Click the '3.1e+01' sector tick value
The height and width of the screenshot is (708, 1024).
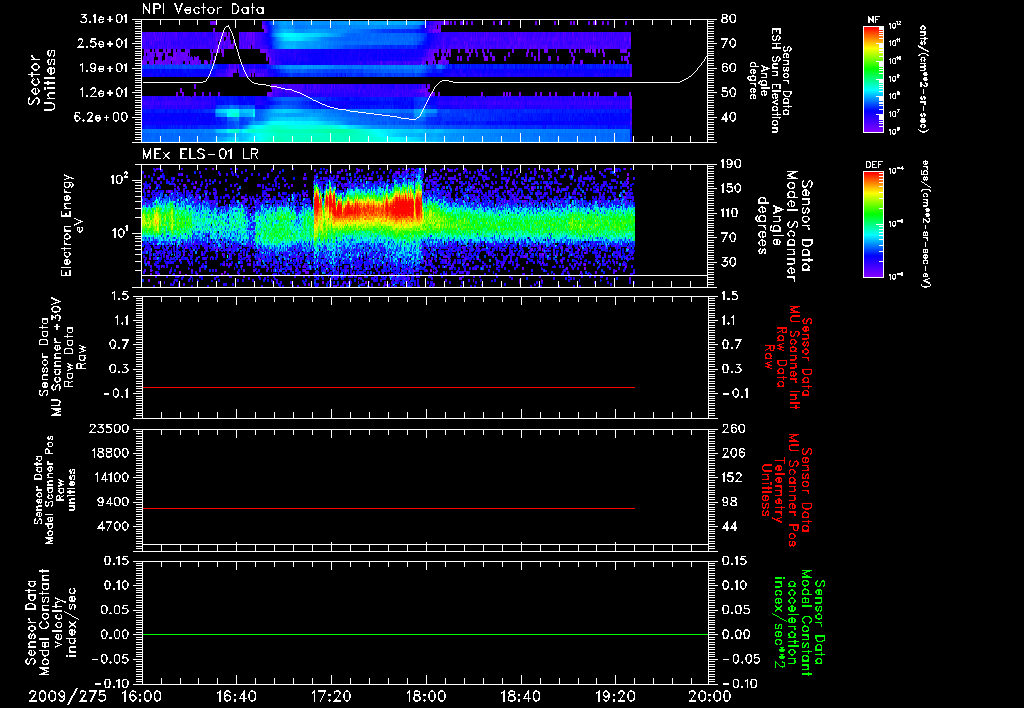pyautogui.click(x=103, y=19)
